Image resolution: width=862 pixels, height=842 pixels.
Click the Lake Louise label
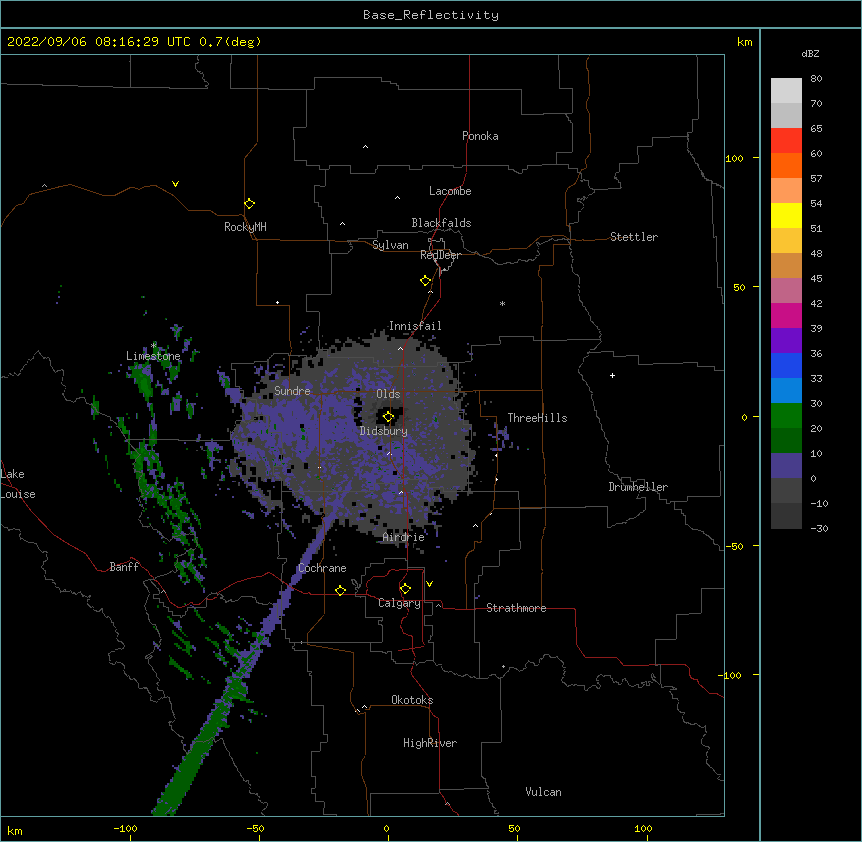18,484
